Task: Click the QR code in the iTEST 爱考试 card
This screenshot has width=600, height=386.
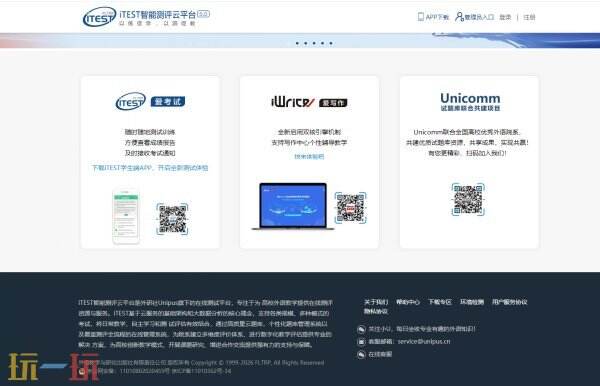Action: click(172, 219)
